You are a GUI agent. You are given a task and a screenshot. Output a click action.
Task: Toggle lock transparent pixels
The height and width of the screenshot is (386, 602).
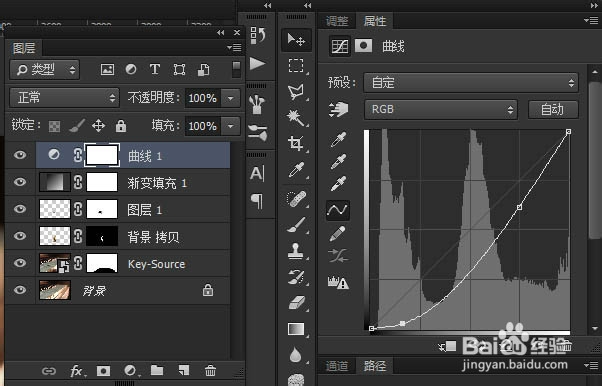point(55,126)
